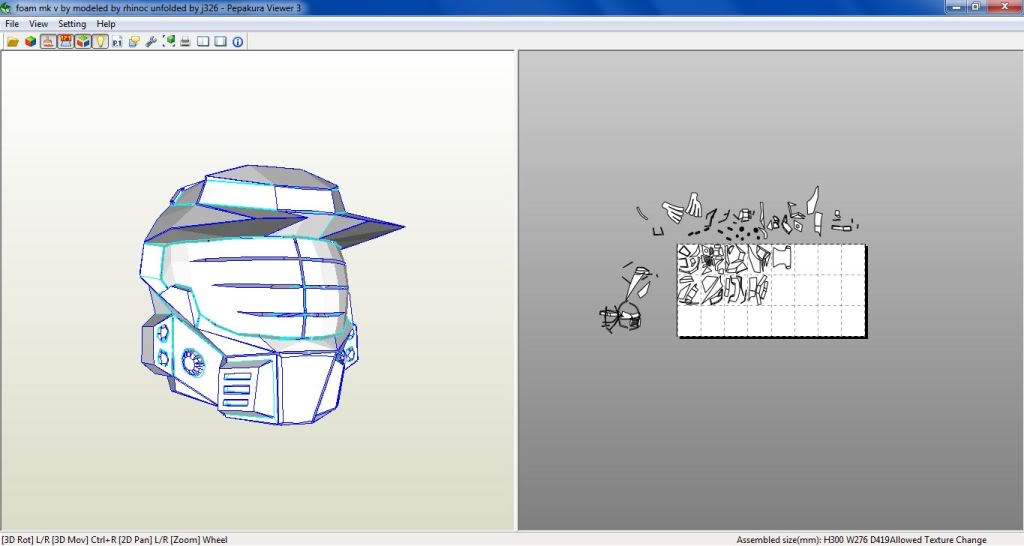Open the File menu
1024x546 pixels.
[12, 24]
